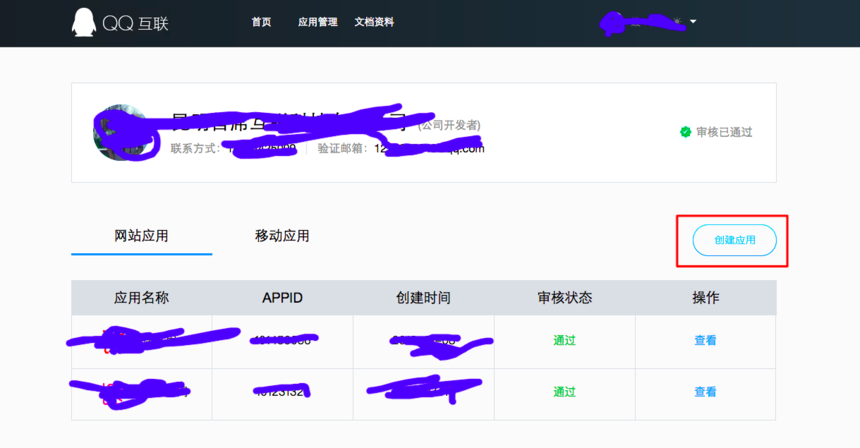This screenshot has height=448, width=860.
Task: Click 查看 for the second application row
Action: point(705,392)
